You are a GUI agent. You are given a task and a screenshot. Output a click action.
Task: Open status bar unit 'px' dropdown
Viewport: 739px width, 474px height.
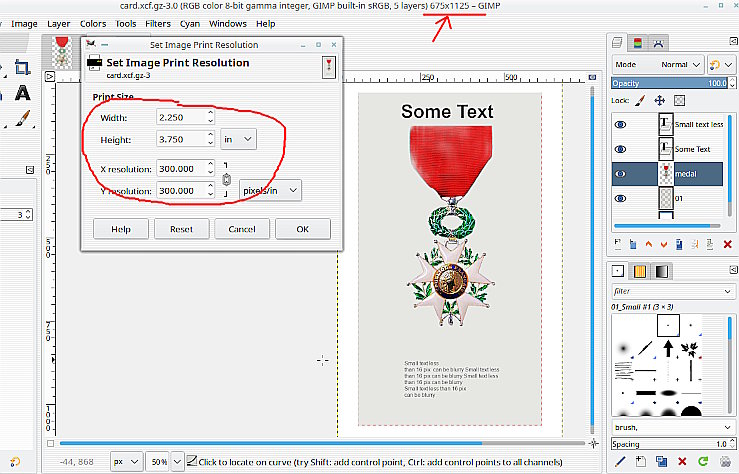pos(126,462)
